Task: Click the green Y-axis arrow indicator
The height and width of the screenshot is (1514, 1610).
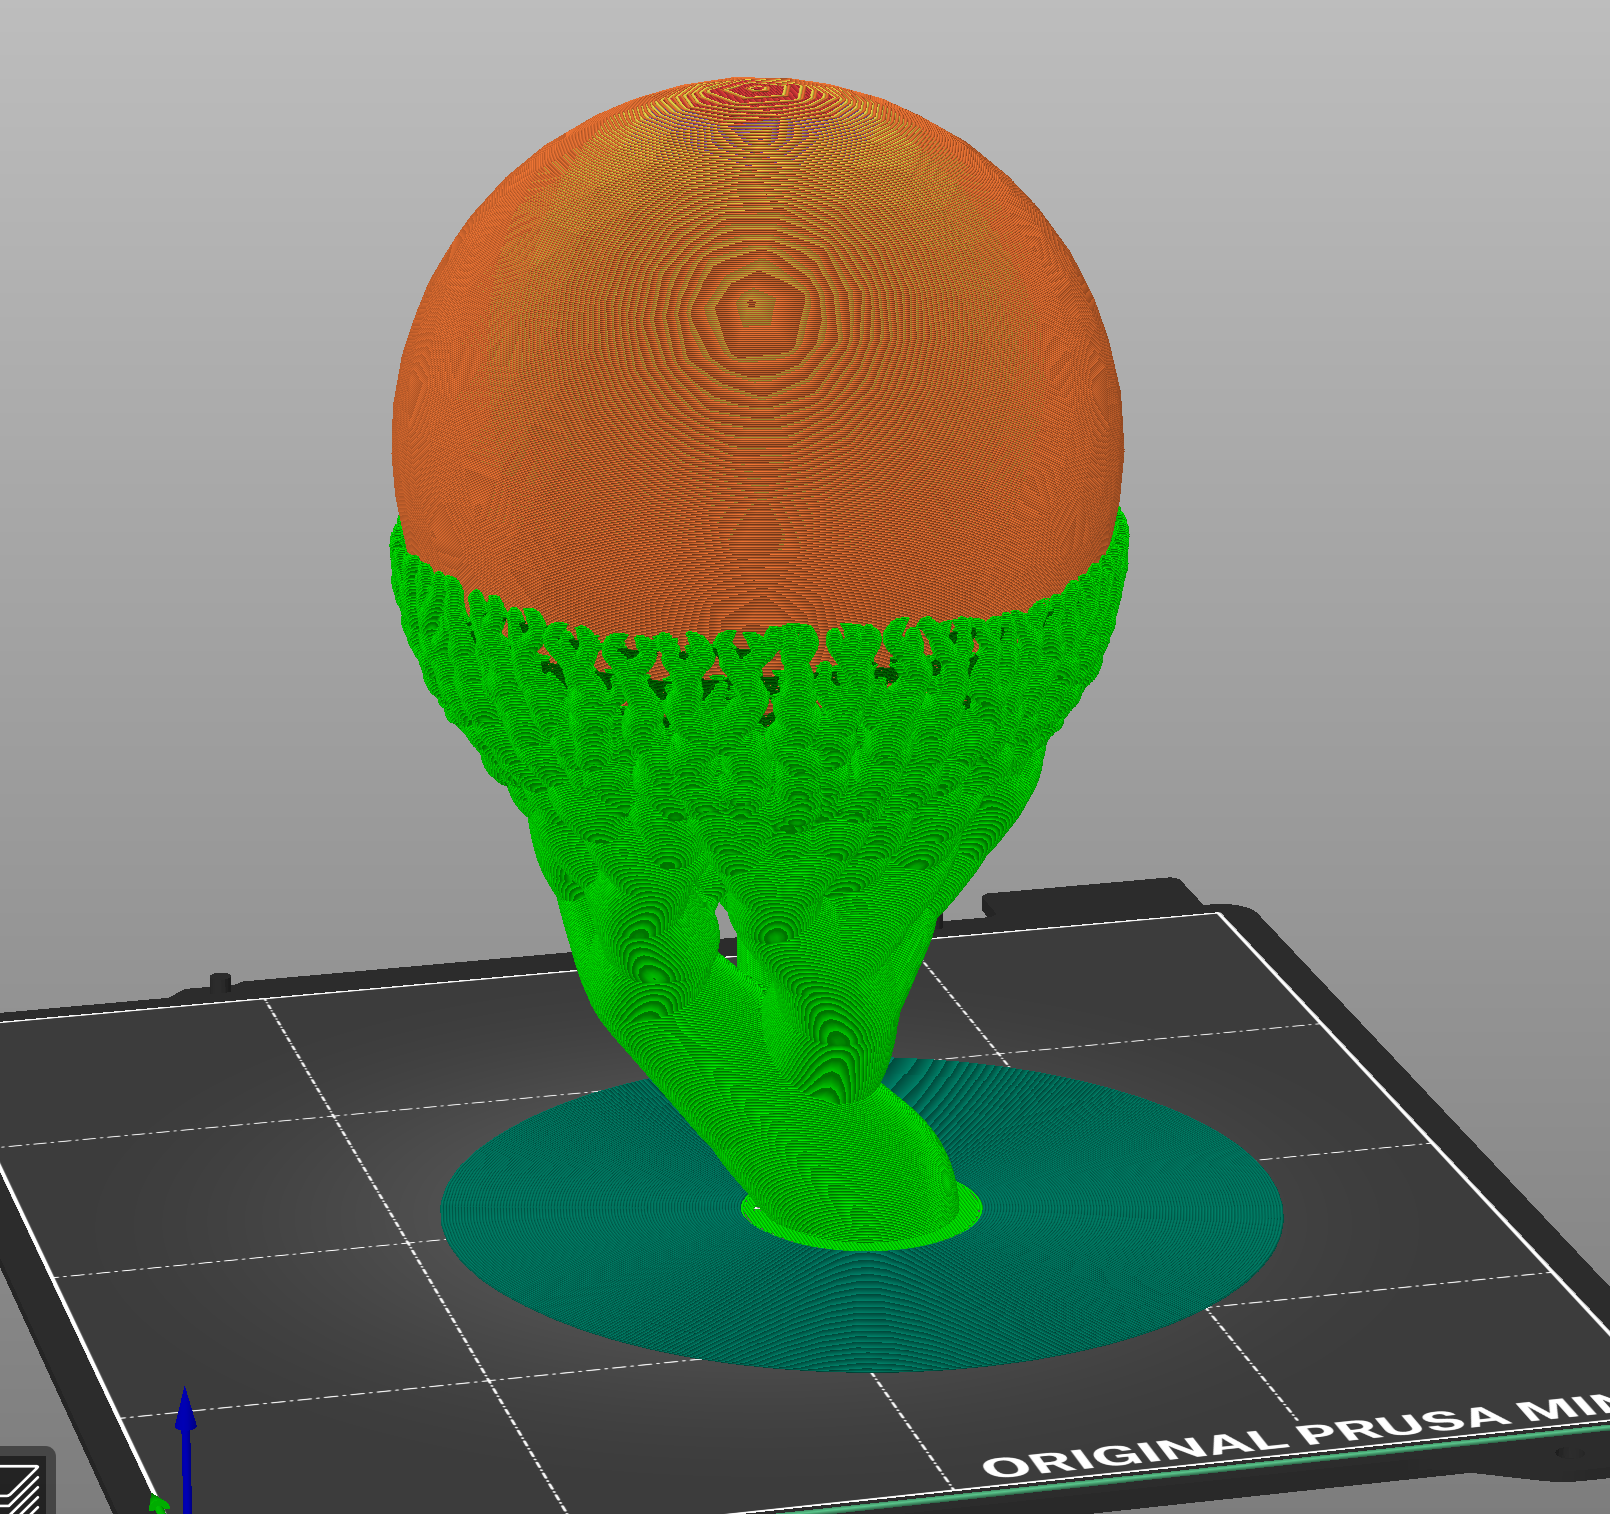Action: pyautogui.click(x=158, y=1505)
